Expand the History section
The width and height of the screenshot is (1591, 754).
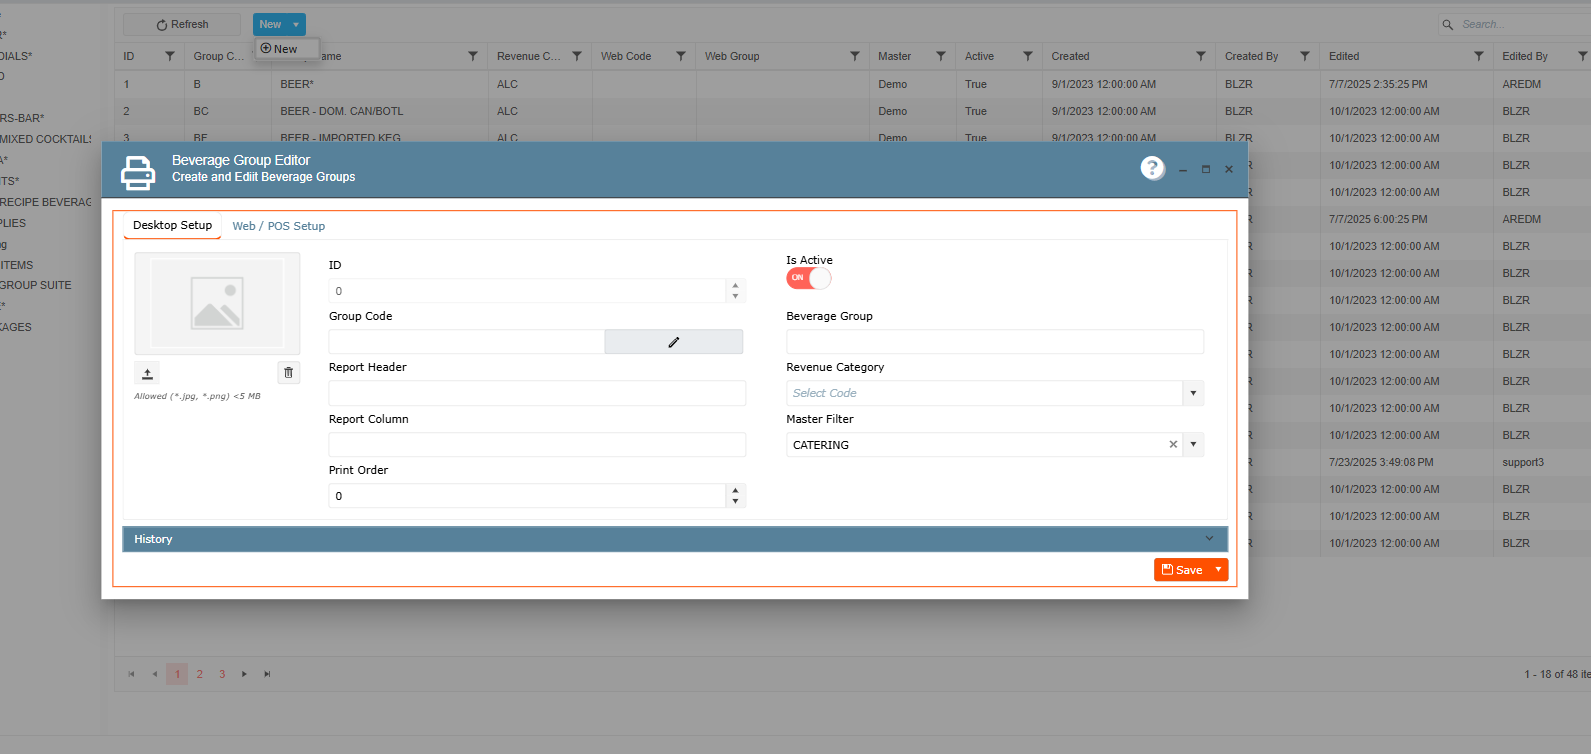point(1209,539)
